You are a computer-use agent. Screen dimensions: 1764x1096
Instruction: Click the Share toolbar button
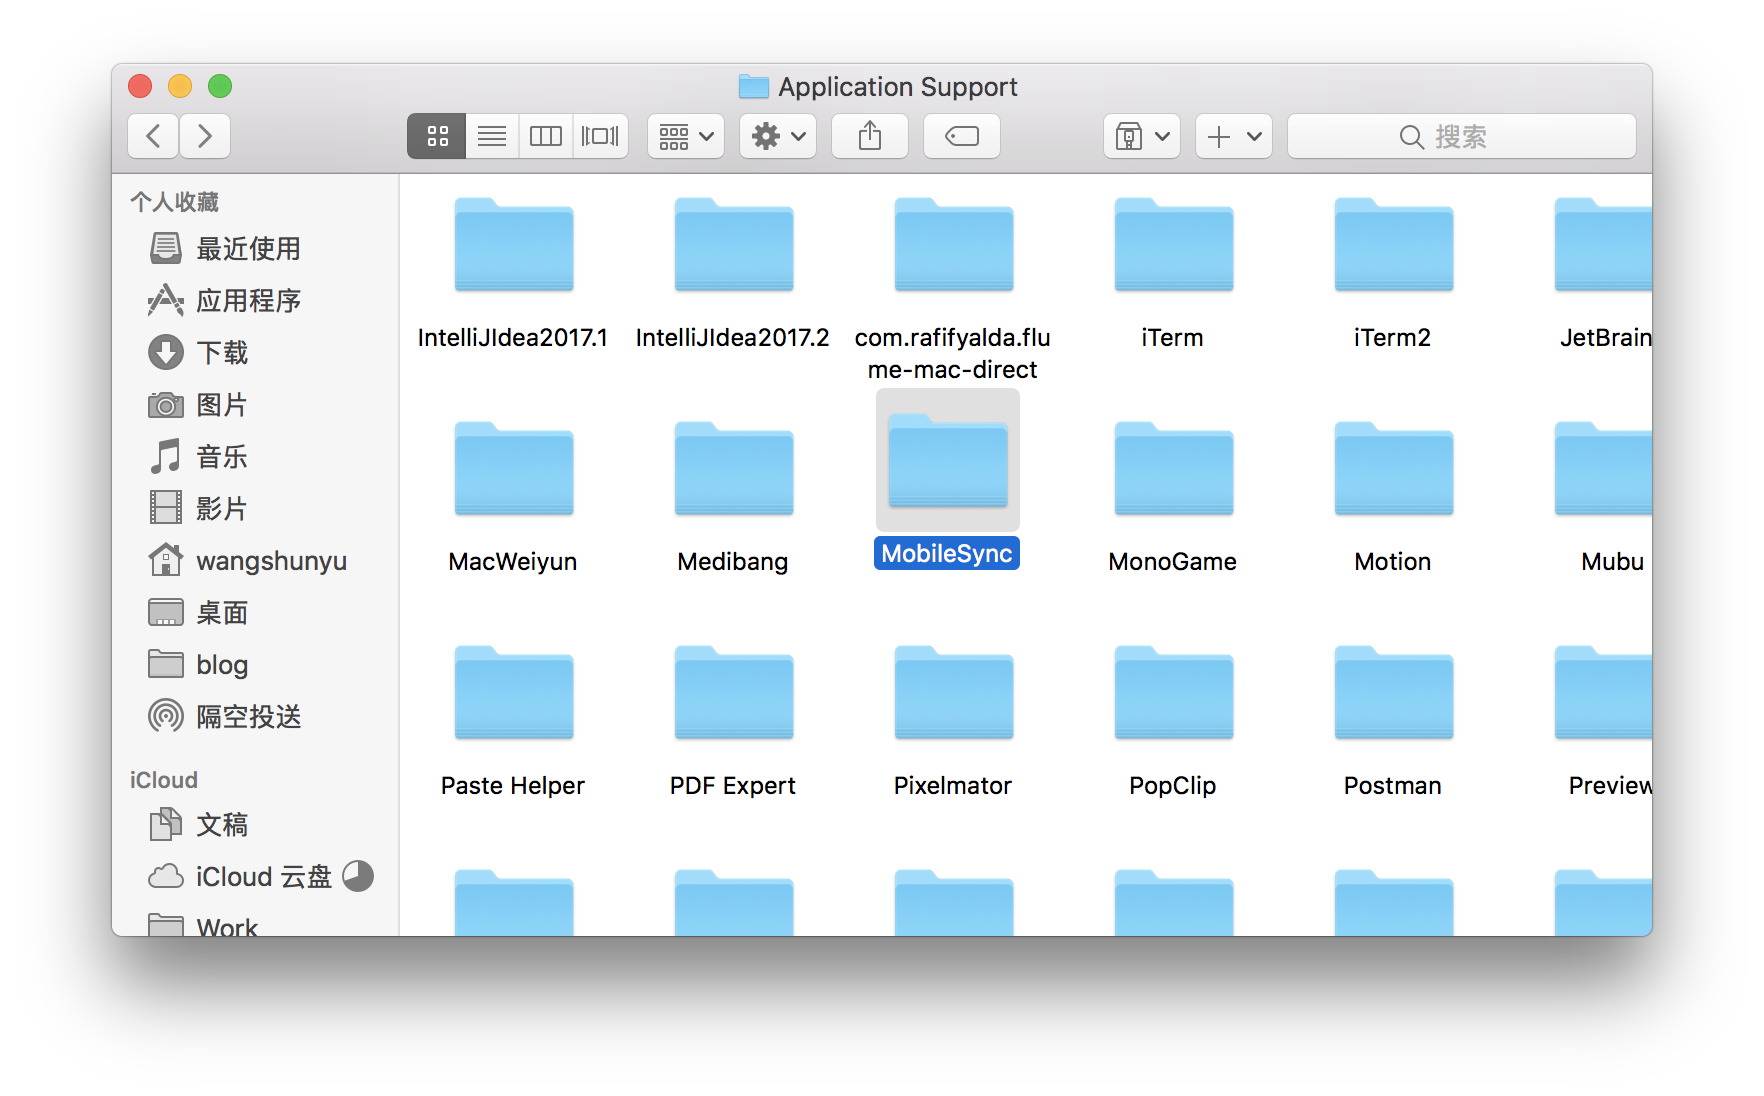pyautogui.click(x=870, y=136)
